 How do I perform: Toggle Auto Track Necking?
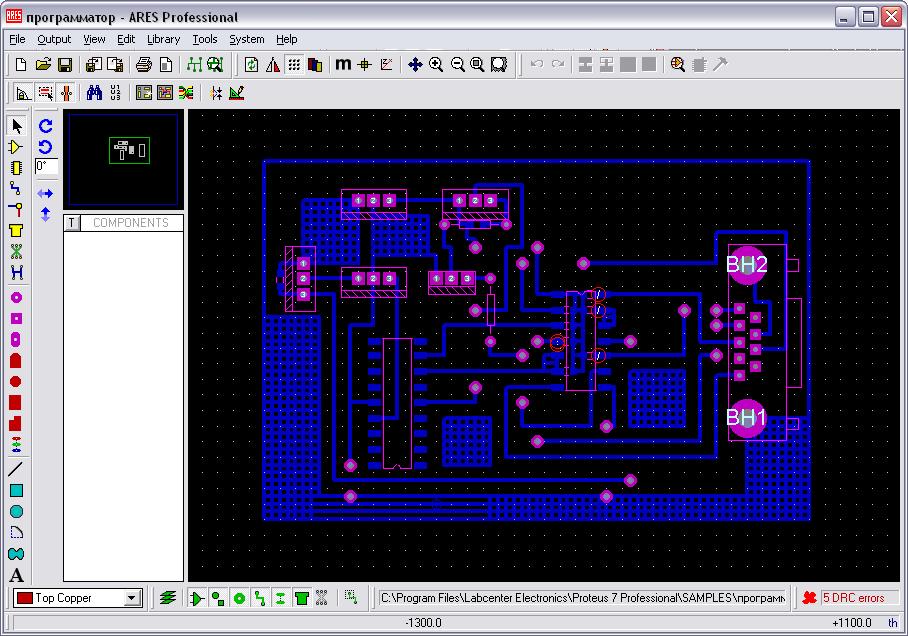67,93
